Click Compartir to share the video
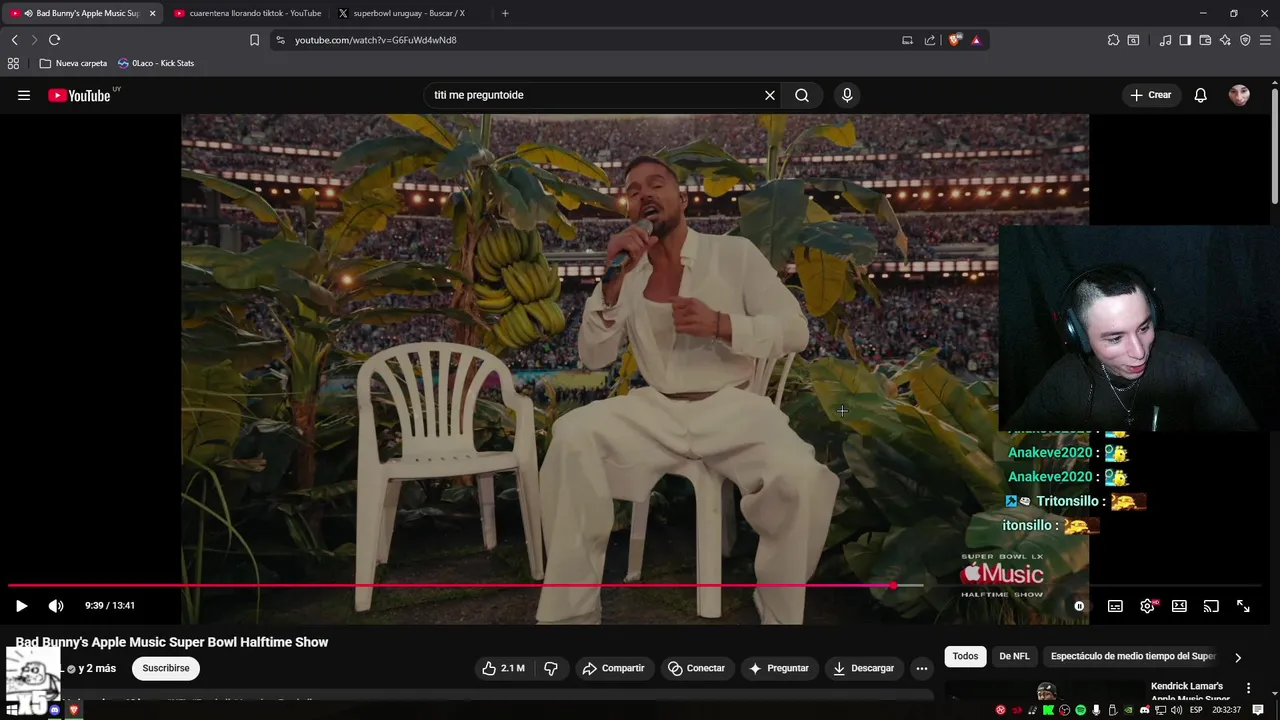The image size is (1280, 720). 614,668
